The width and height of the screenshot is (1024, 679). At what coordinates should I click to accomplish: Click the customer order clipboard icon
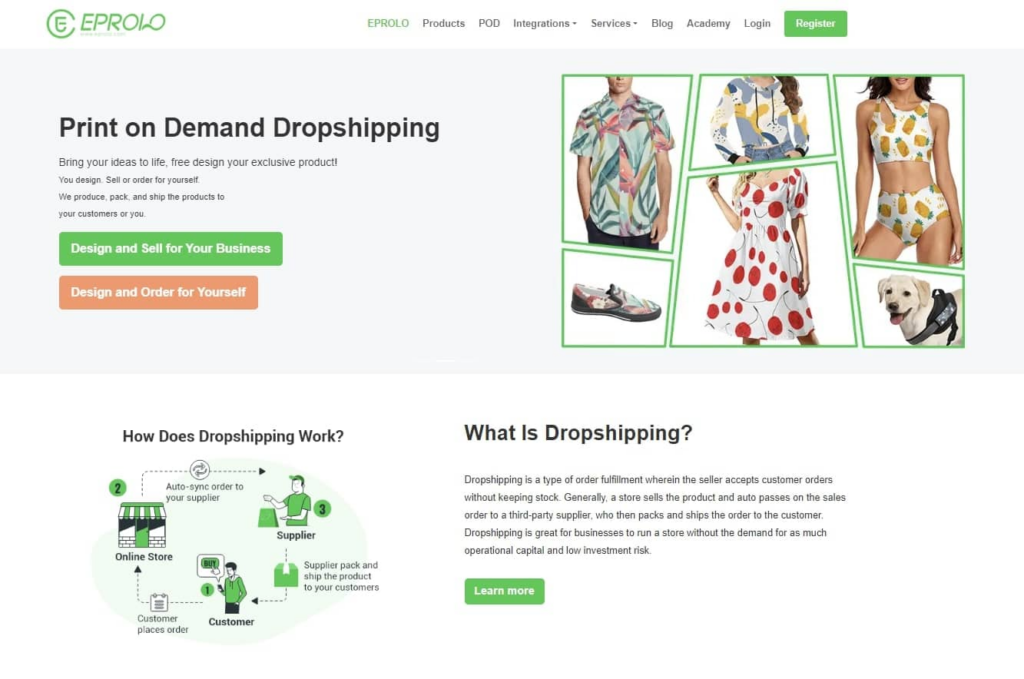point(159,602)
